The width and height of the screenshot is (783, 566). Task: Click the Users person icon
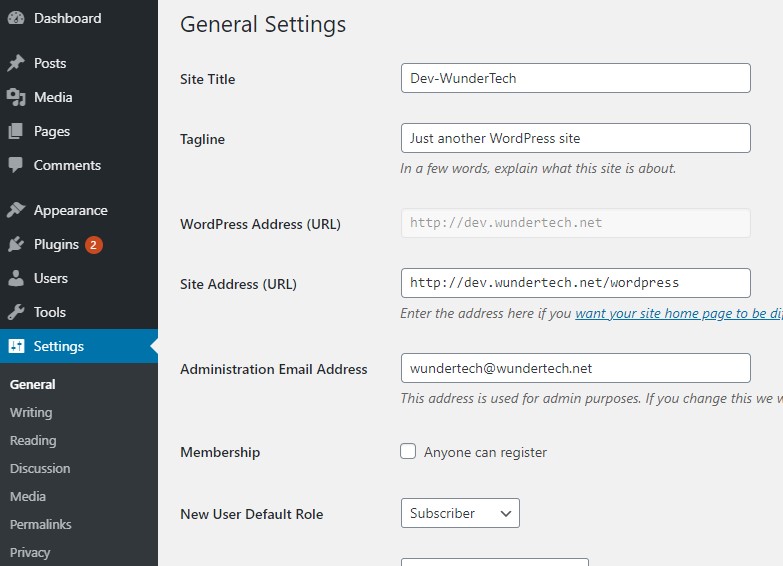[16, 278]
